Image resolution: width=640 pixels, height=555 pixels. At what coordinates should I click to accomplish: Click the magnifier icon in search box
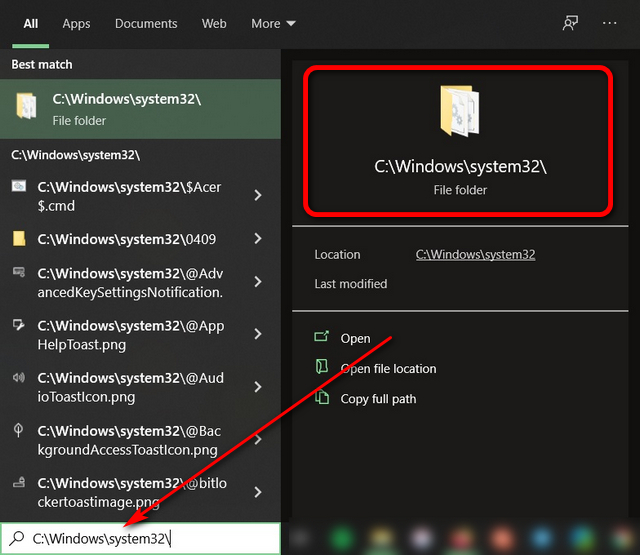17,538
